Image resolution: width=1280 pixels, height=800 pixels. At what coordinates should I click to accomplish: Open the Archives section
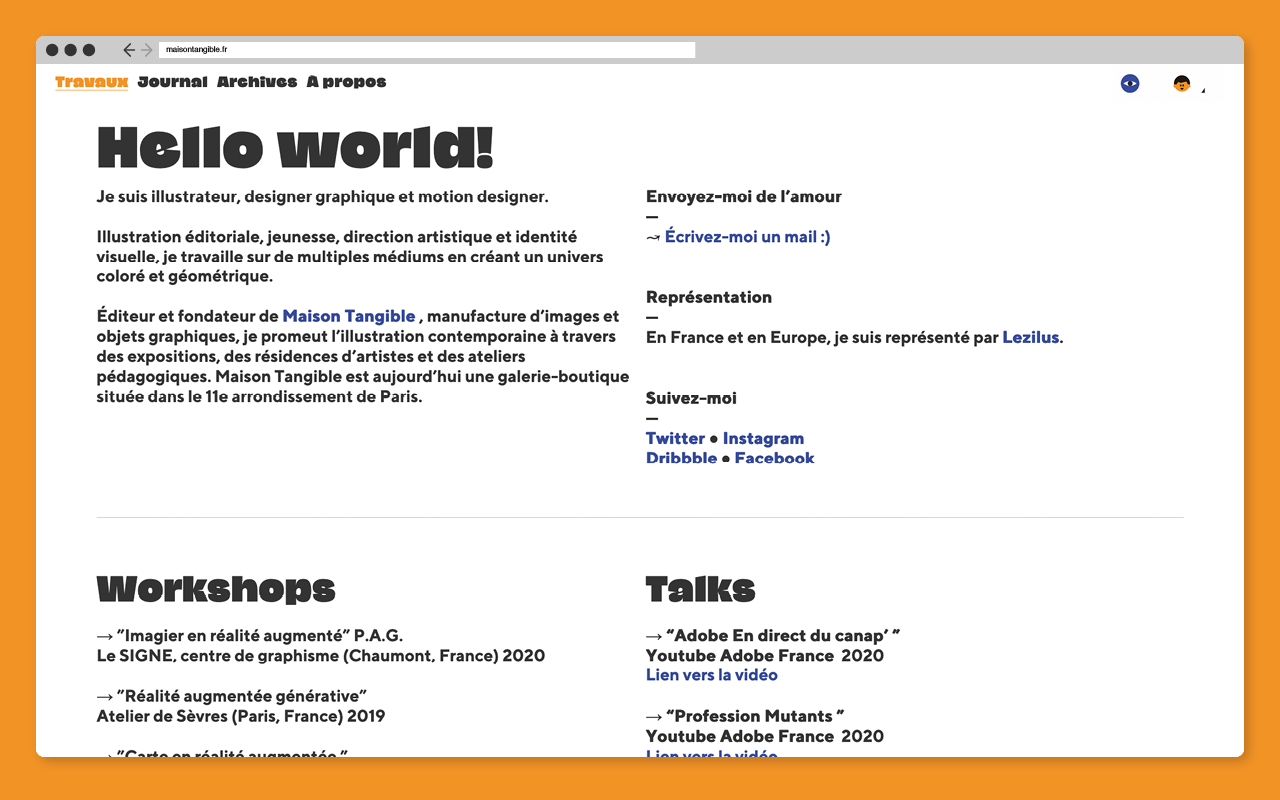click(257, 82)
